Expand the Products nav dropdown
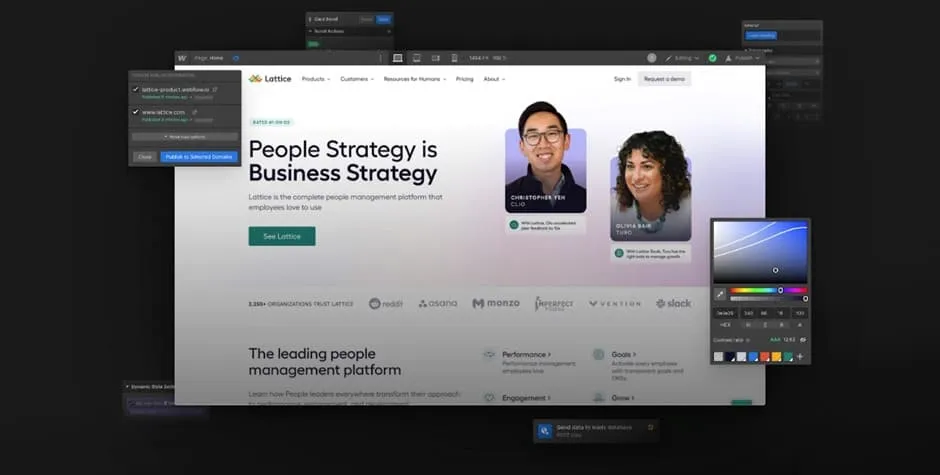The height and width of the screenshot is (475, 940). [x=316, y=79]
